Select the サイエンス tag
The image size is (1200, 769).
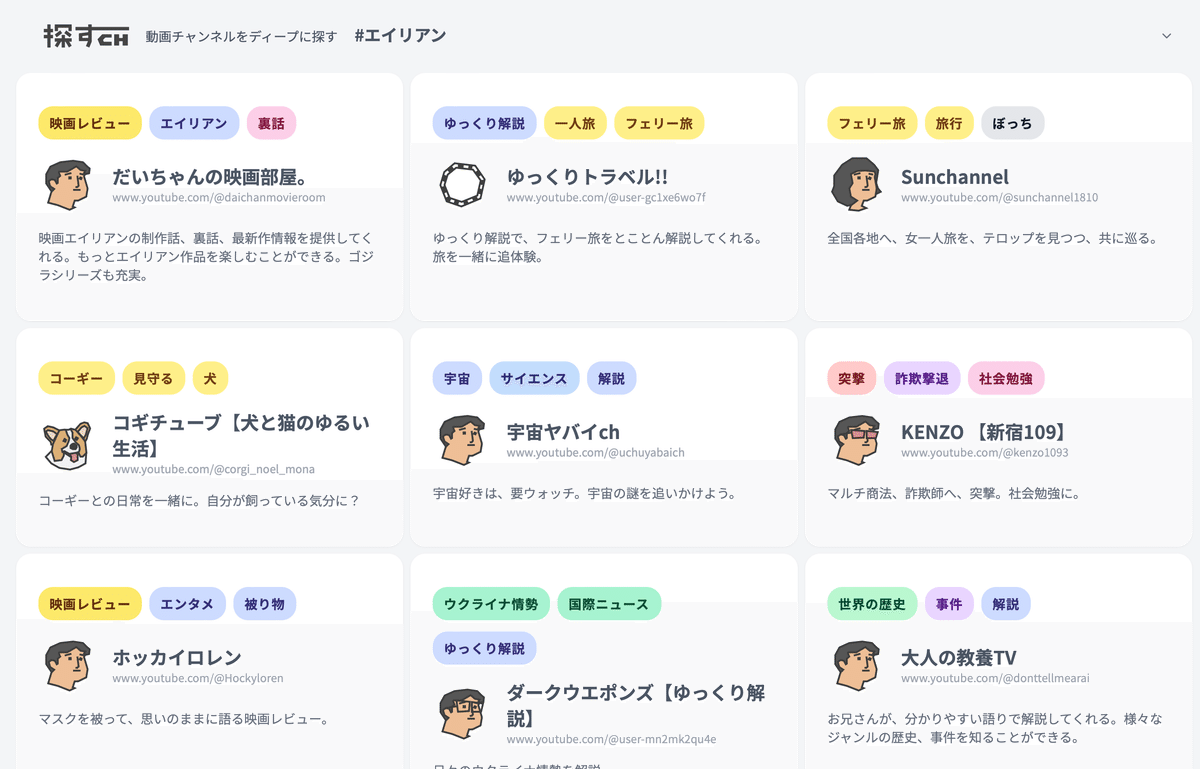pos(534,378)
